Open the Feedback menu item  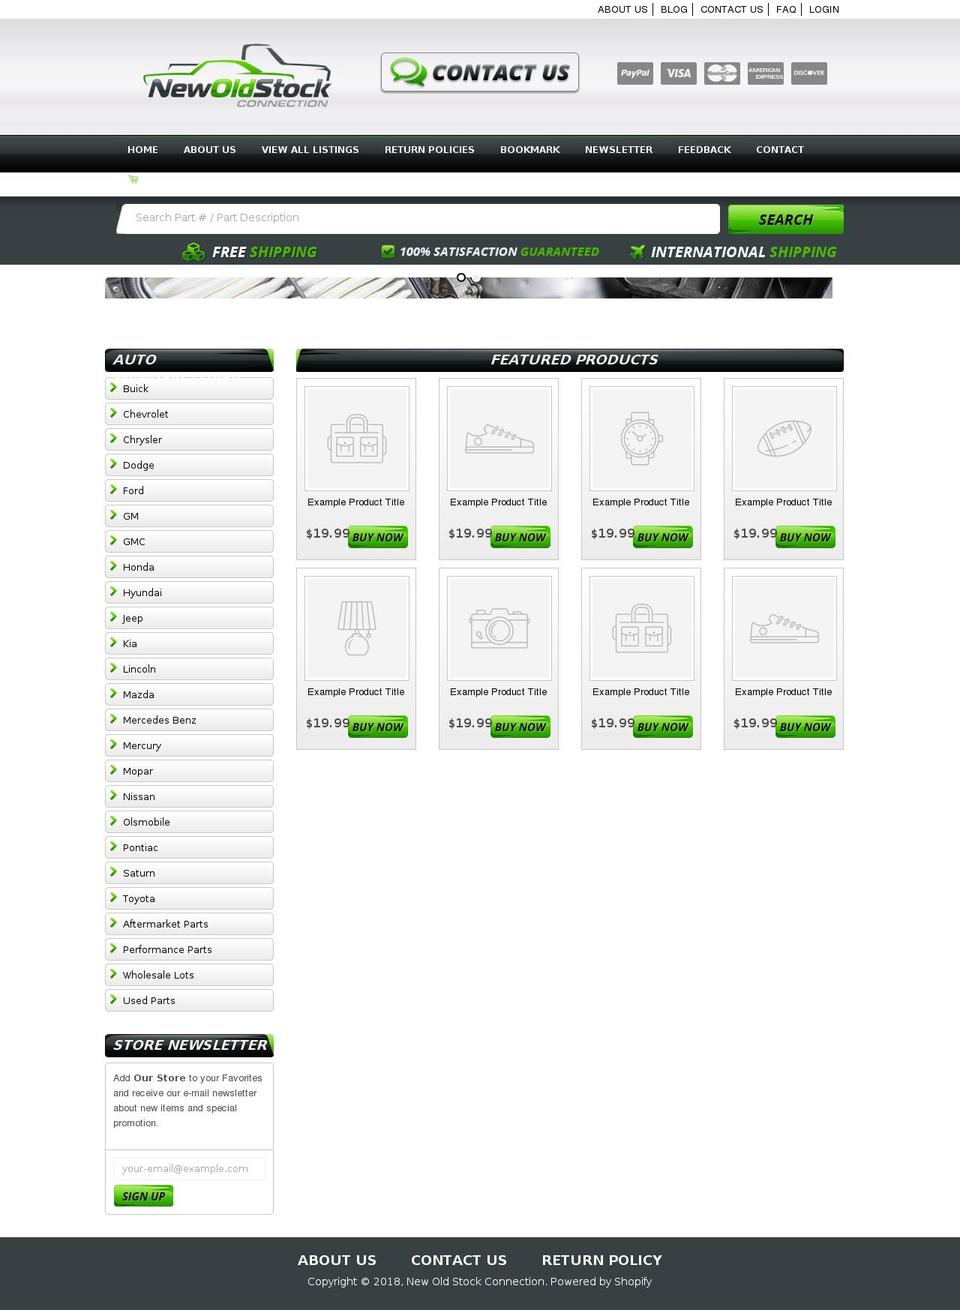click(x=705, y=150)
